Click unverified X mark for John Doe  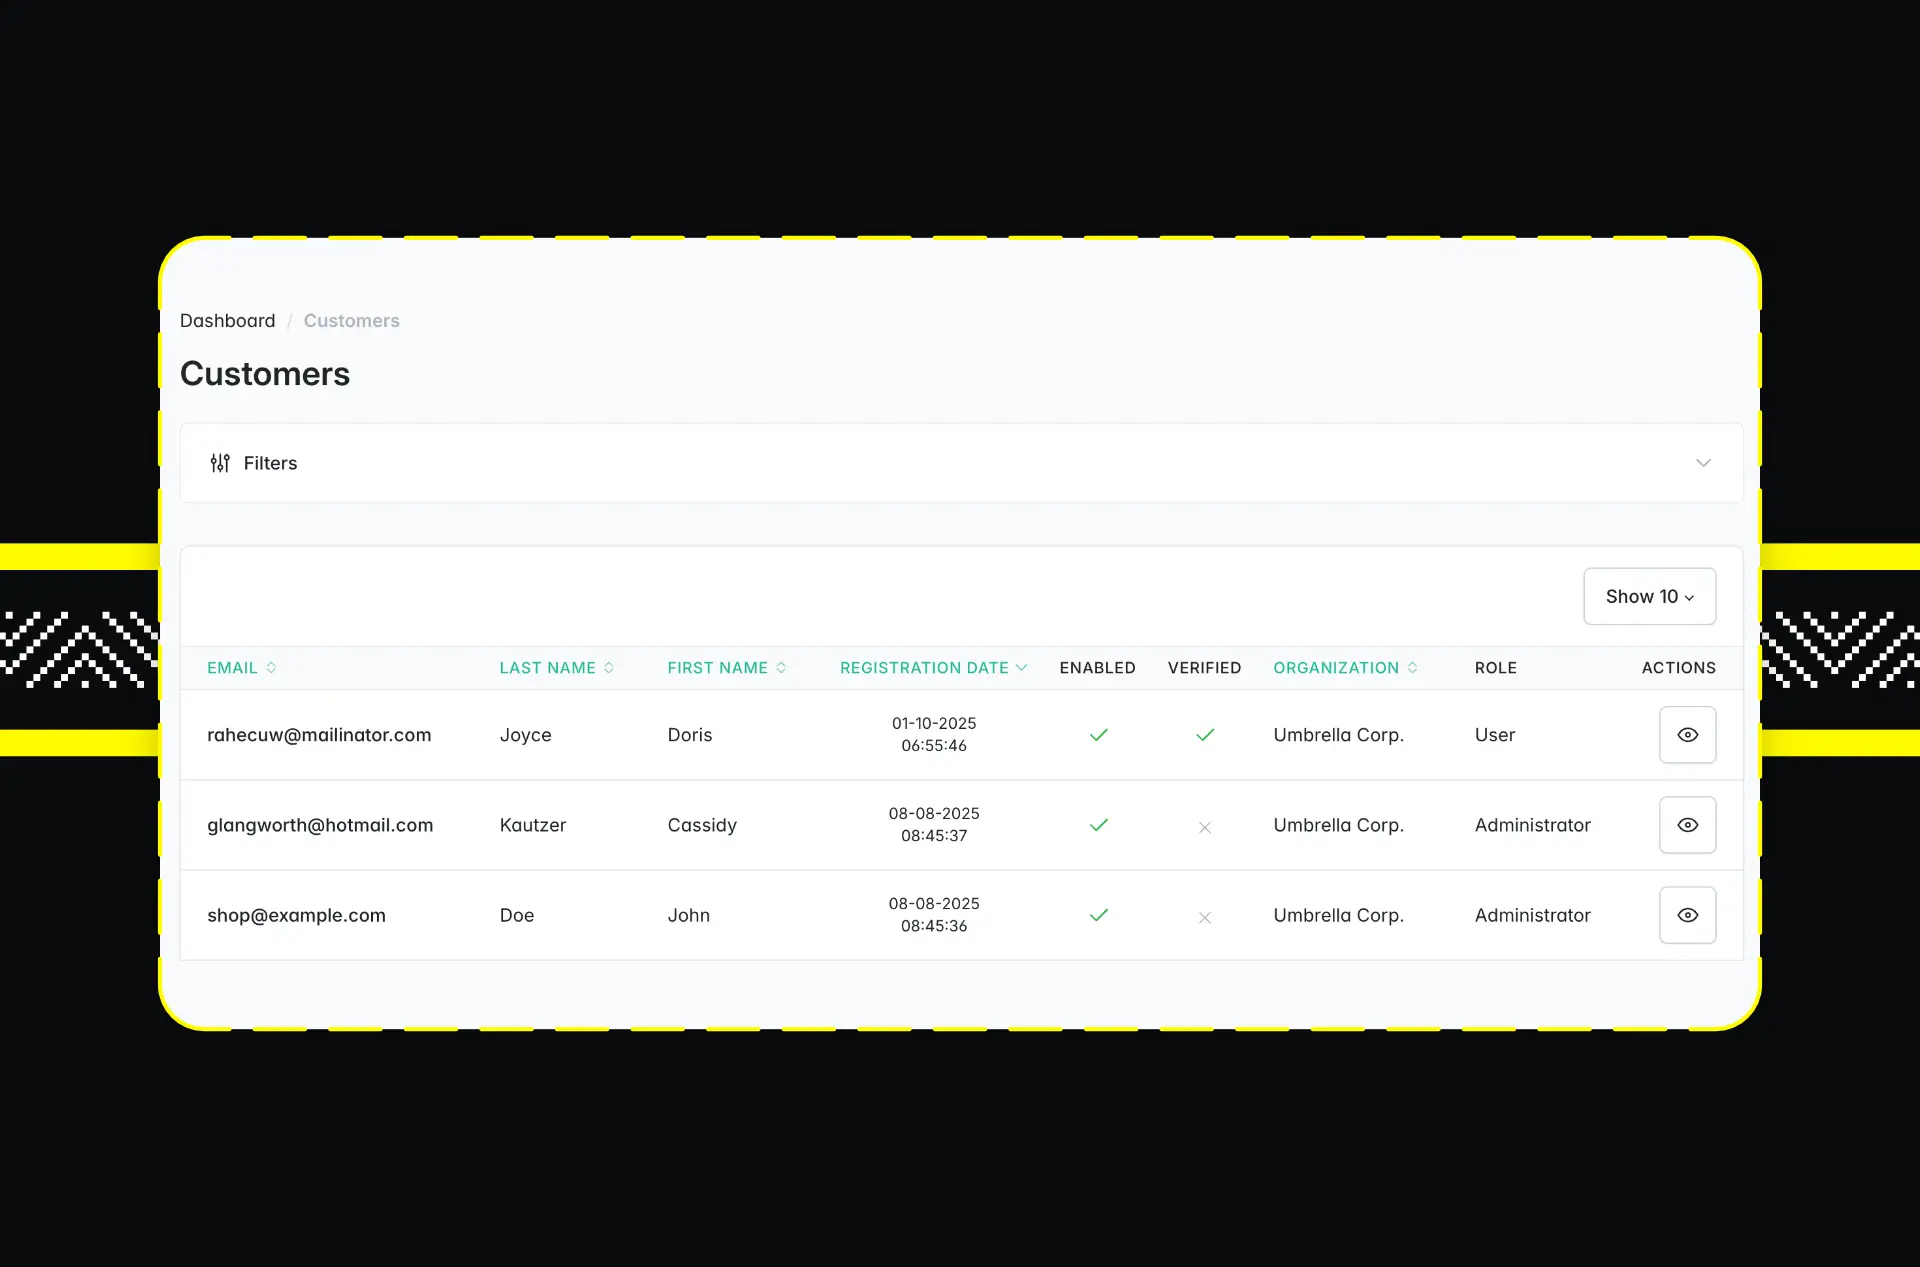(x=1205, y=917)
